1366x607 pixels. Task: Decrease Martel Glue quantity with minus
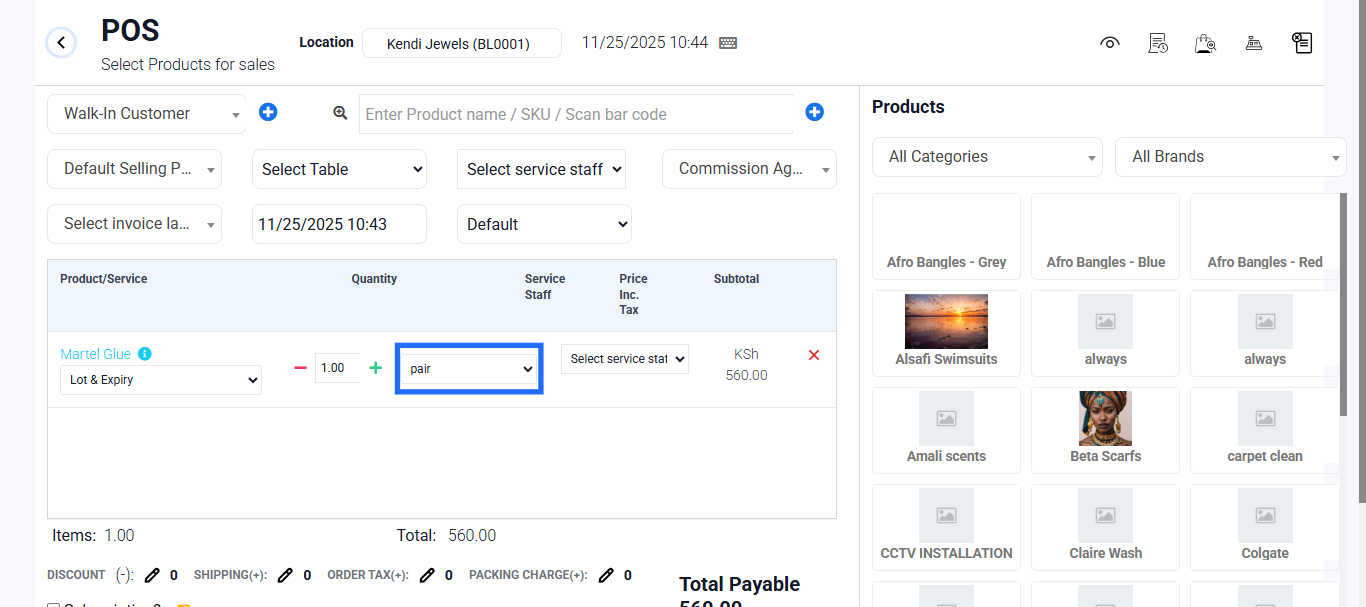[x=300, y=368]
